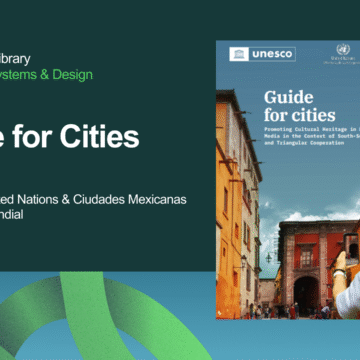
Task: Click the partially visible 'ibrary' text
Action: tap(15, 59)
